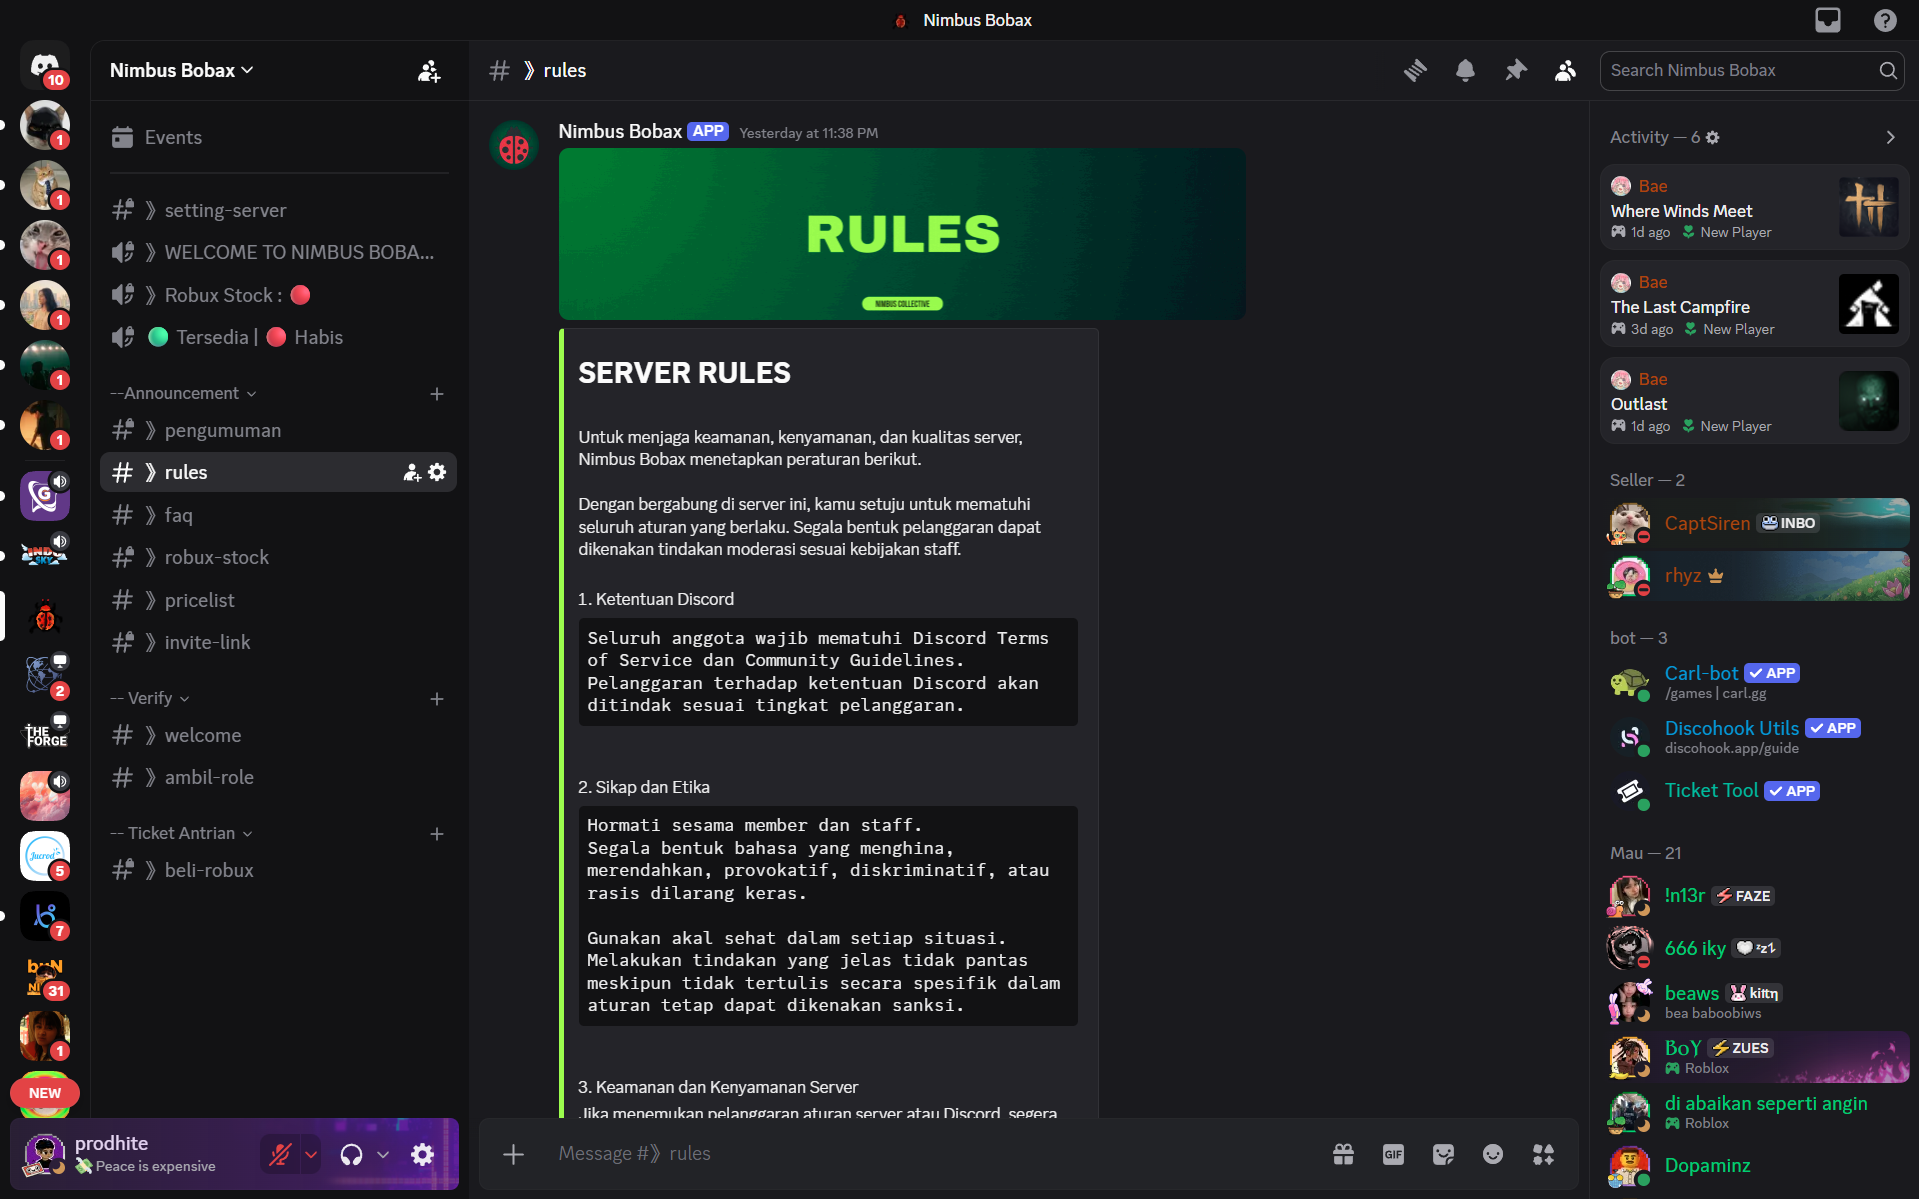Open the pengumuman channel
1919x1199 pixels.
tap(278, 430)
